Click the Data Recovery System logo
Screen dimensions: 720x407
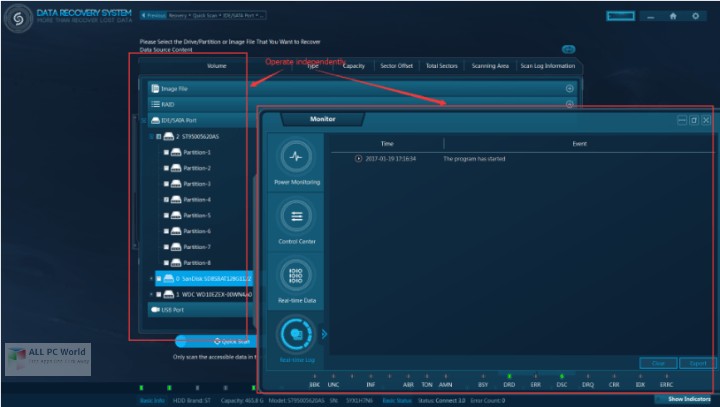(18, 18)
